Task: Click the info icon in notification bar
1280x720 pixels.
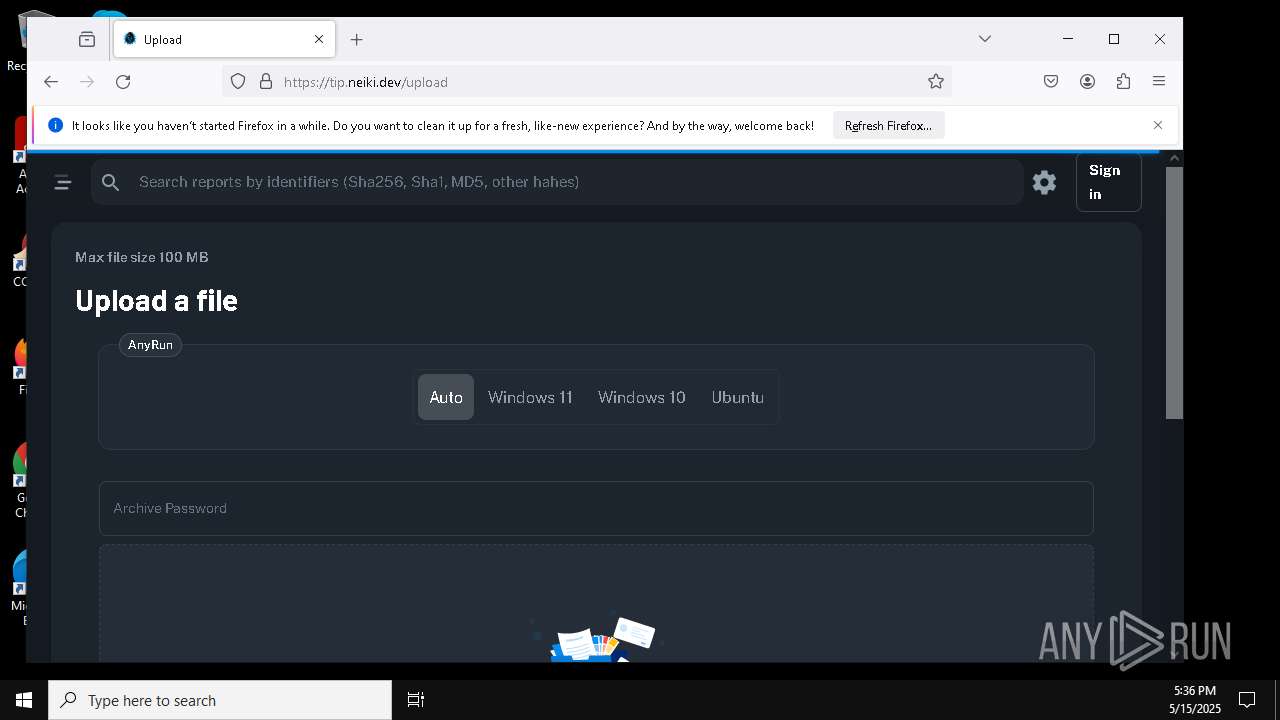Action: 56,125
